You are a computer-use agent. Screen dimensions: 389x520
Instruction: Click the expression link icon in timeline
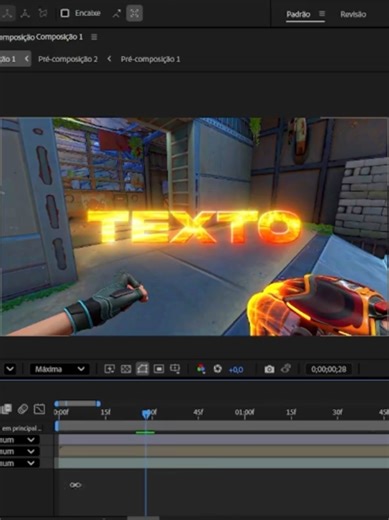pyautogui.click(x=75, y=485)
